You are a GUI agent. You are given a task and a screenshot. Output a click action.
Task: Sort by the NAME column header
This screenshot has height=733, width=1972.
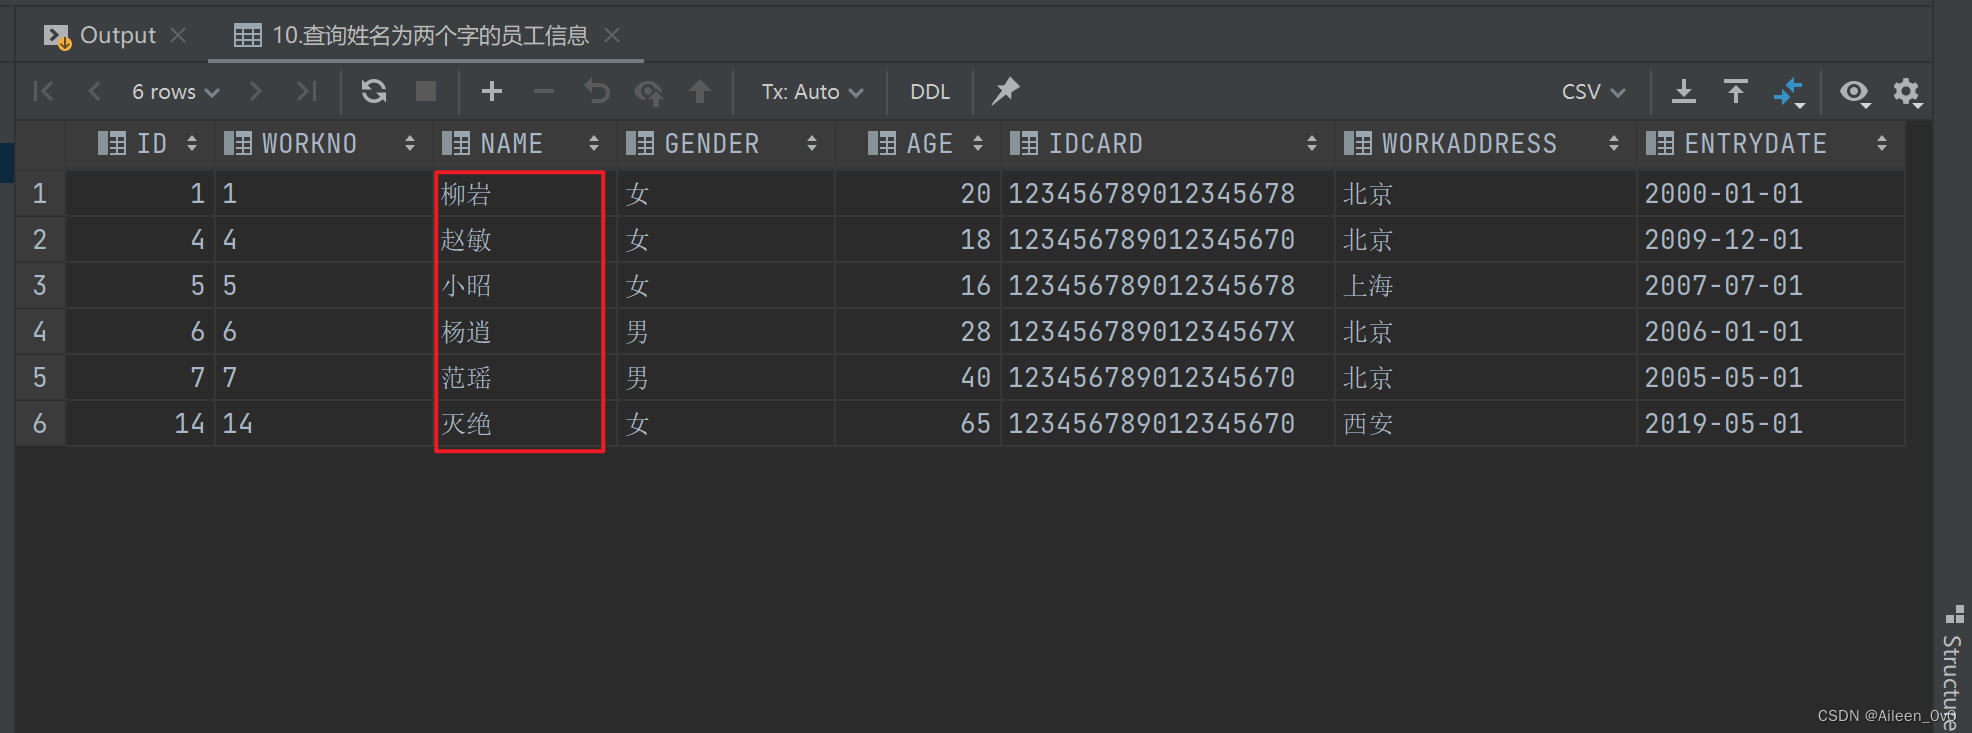click(524, 144)
